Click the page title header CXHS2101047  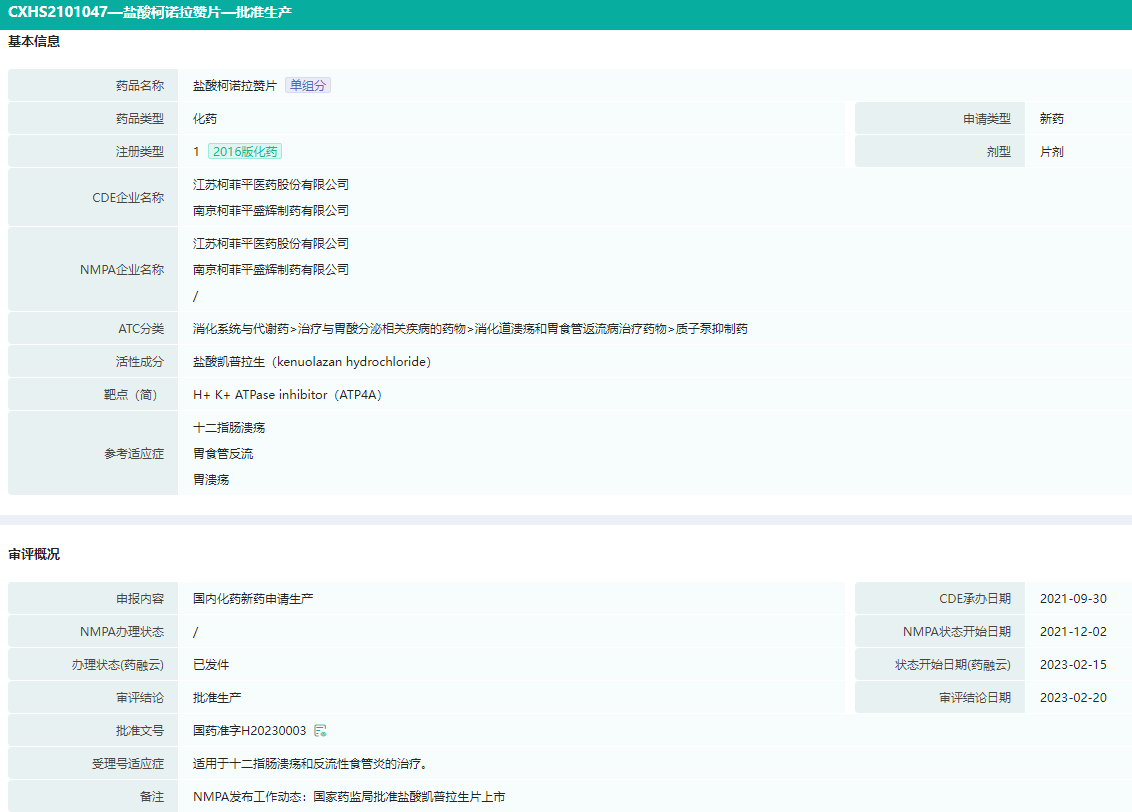click(x=150, y=14)
